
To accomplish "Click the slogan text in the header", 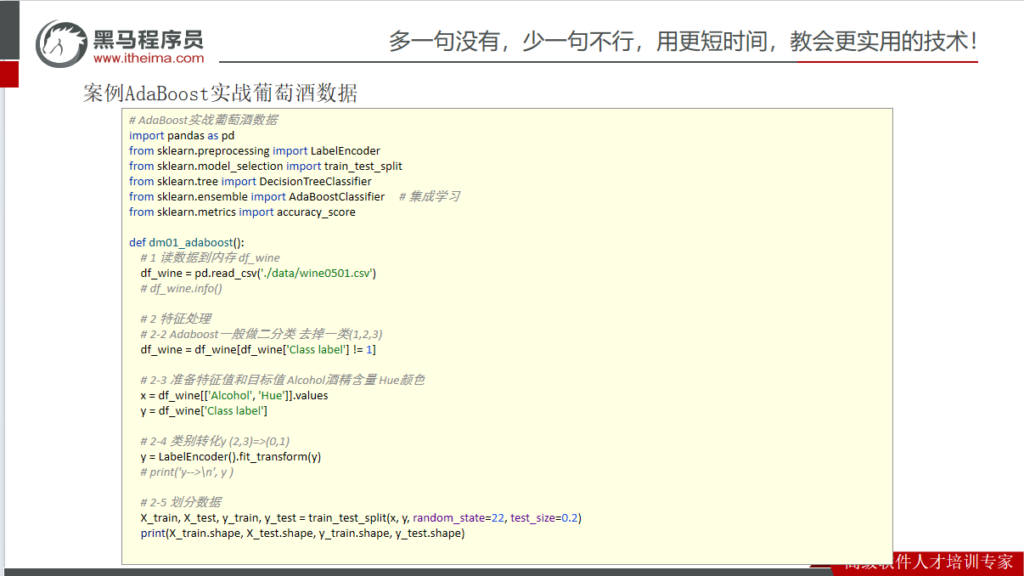I will click(683, 42).
